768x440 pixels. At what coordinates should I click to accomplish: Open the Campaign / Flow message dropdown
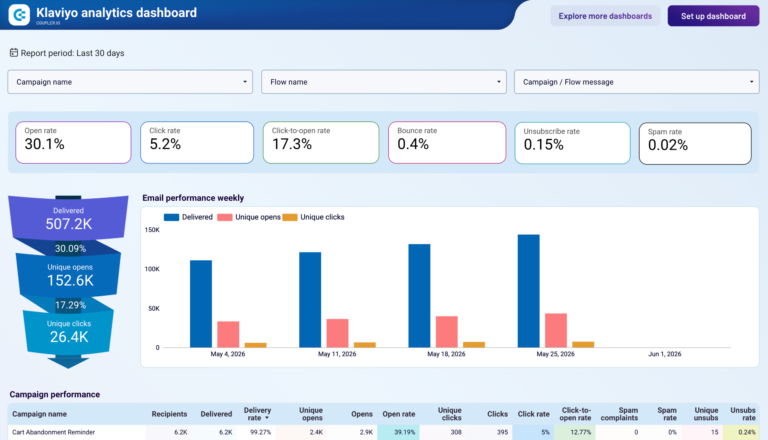(636, 82)
